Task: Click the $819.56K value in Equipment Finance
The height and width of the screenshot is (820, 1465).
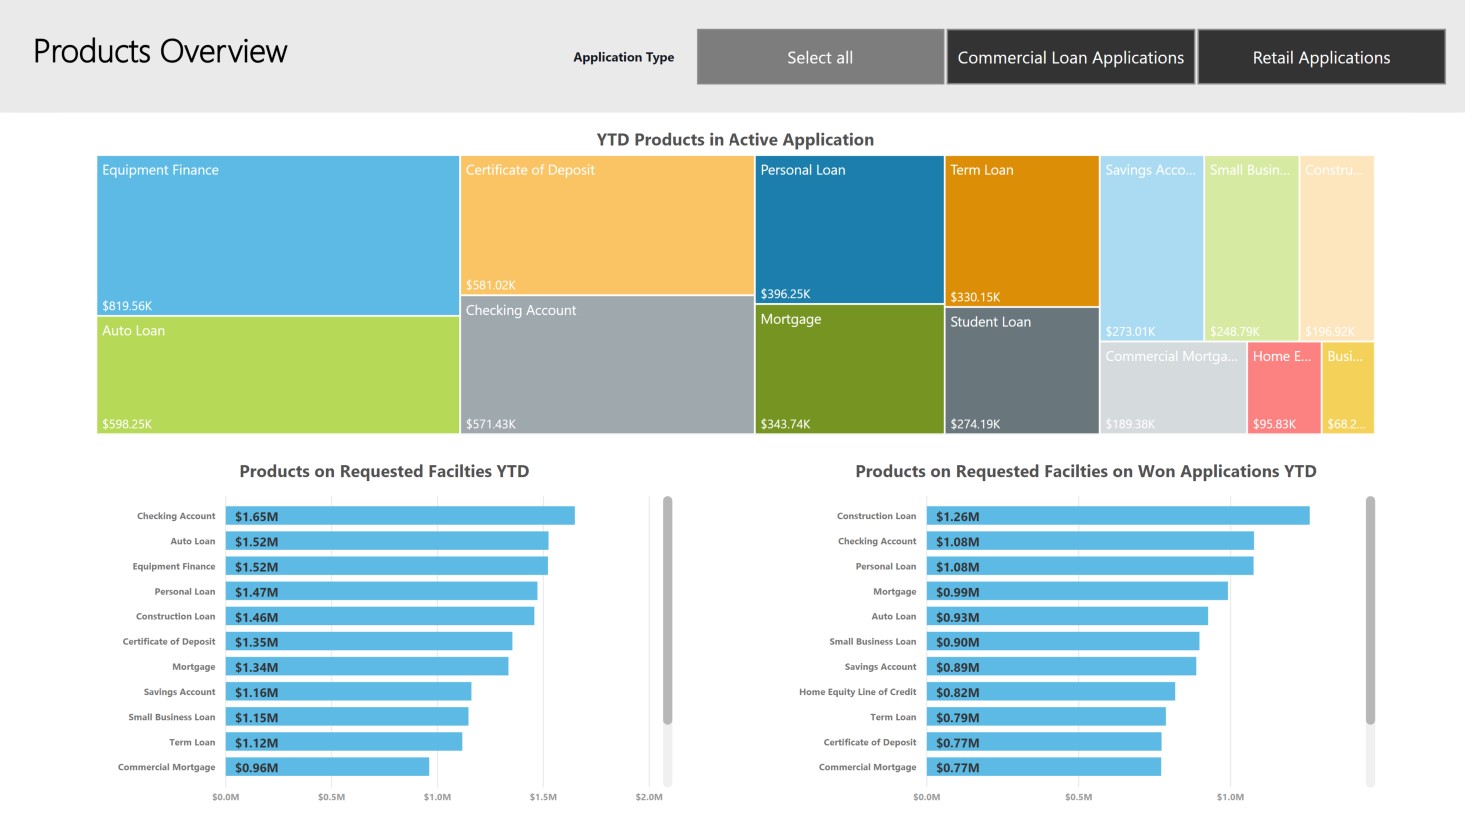Action: 127,306
